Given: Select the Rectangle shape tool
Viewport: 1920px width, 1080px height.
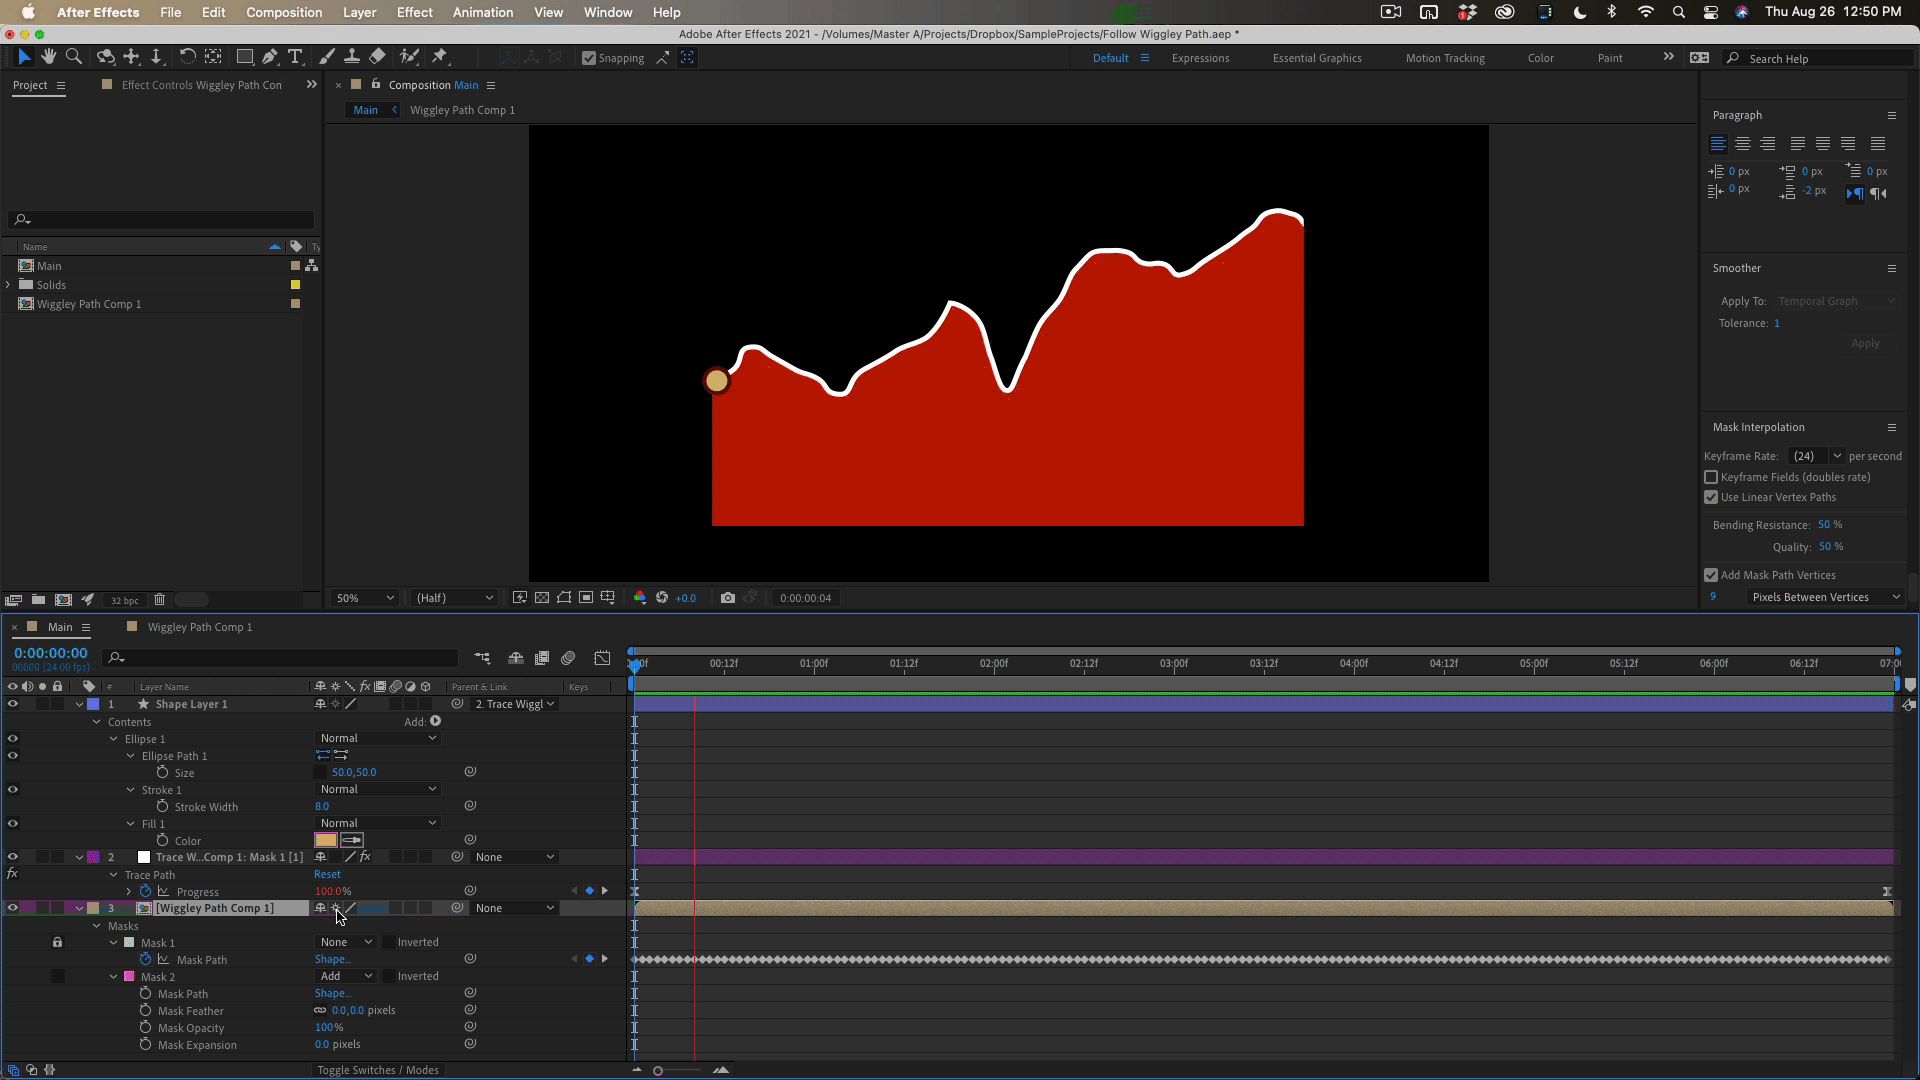Looking at the screenshot, I should 244,57.
